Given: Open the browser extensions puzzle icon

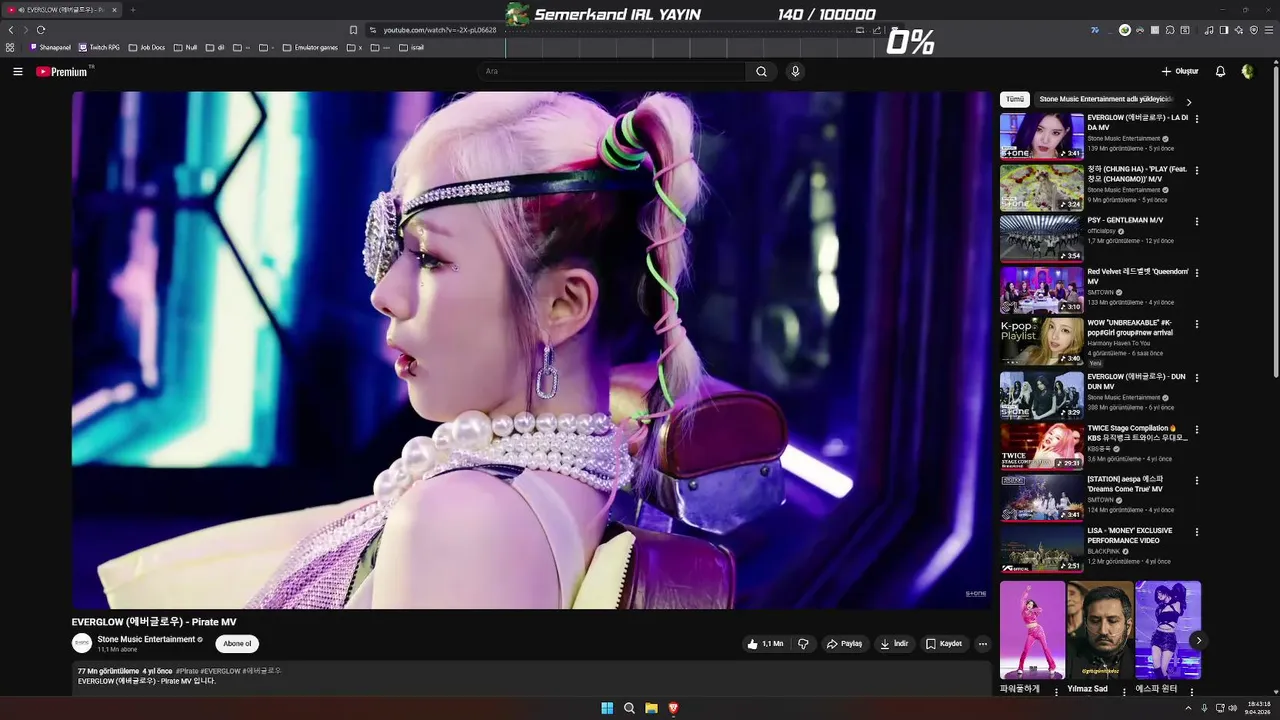Looking at the screenshot, I should (x=1170, y=30).
